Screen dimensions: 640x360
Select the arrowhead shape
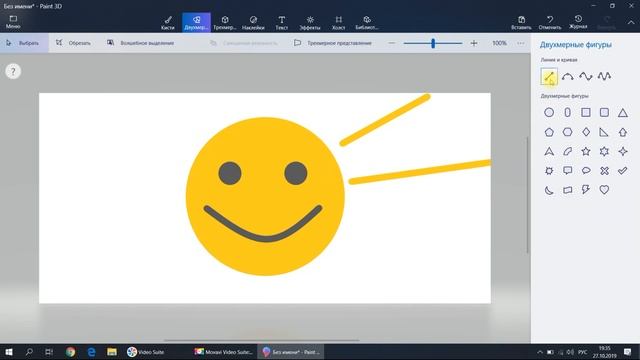click(549, 151)
